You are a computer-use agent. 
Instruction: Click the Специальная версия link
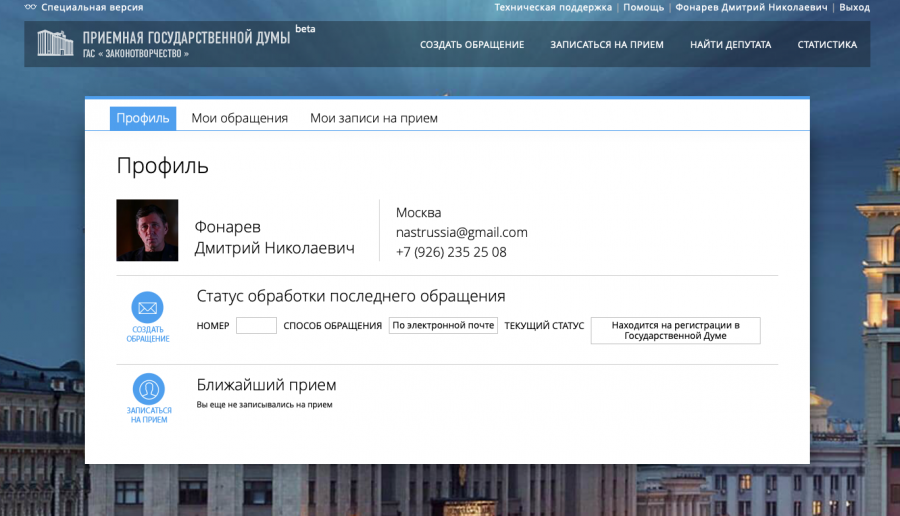click(92, 7)
